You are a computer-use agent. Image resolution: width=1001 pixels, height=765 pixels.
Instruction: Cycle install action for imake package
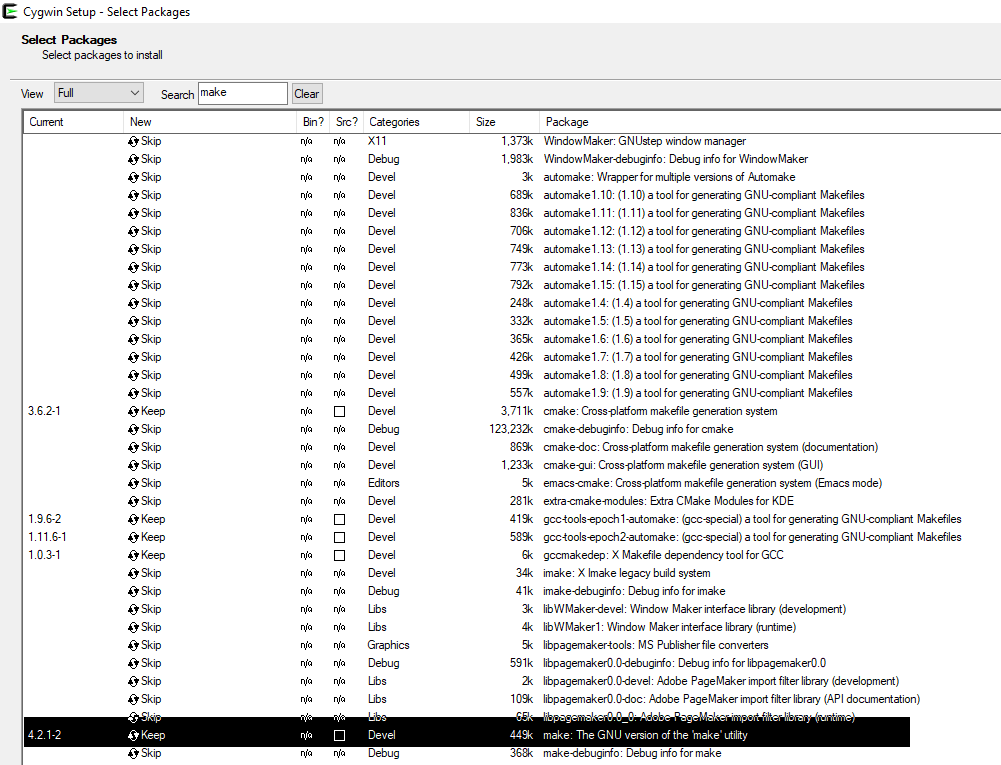point(133,573)
